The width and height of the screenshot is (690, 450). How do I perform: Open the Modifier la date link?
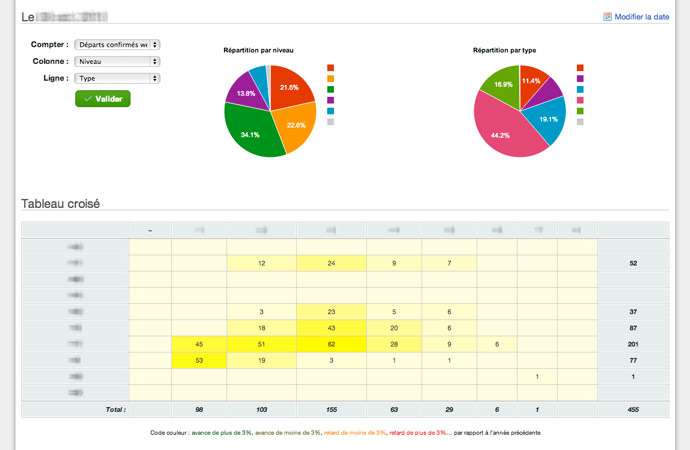(642, 17)
